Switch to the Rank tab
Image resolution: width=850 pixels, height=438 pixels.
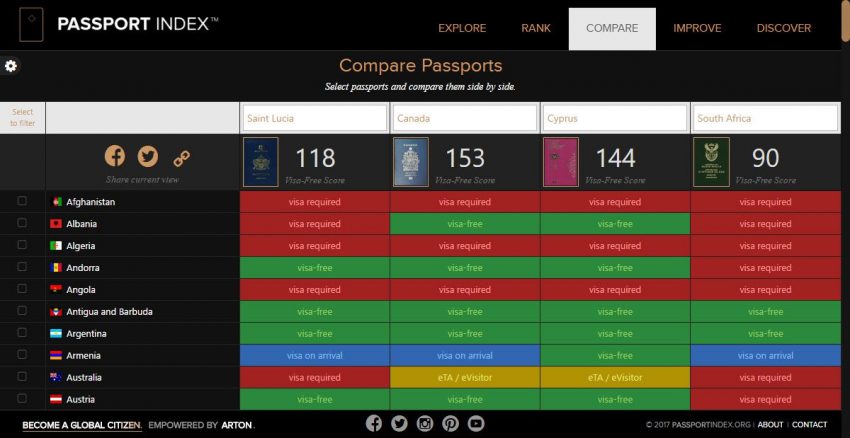point(536,28)
